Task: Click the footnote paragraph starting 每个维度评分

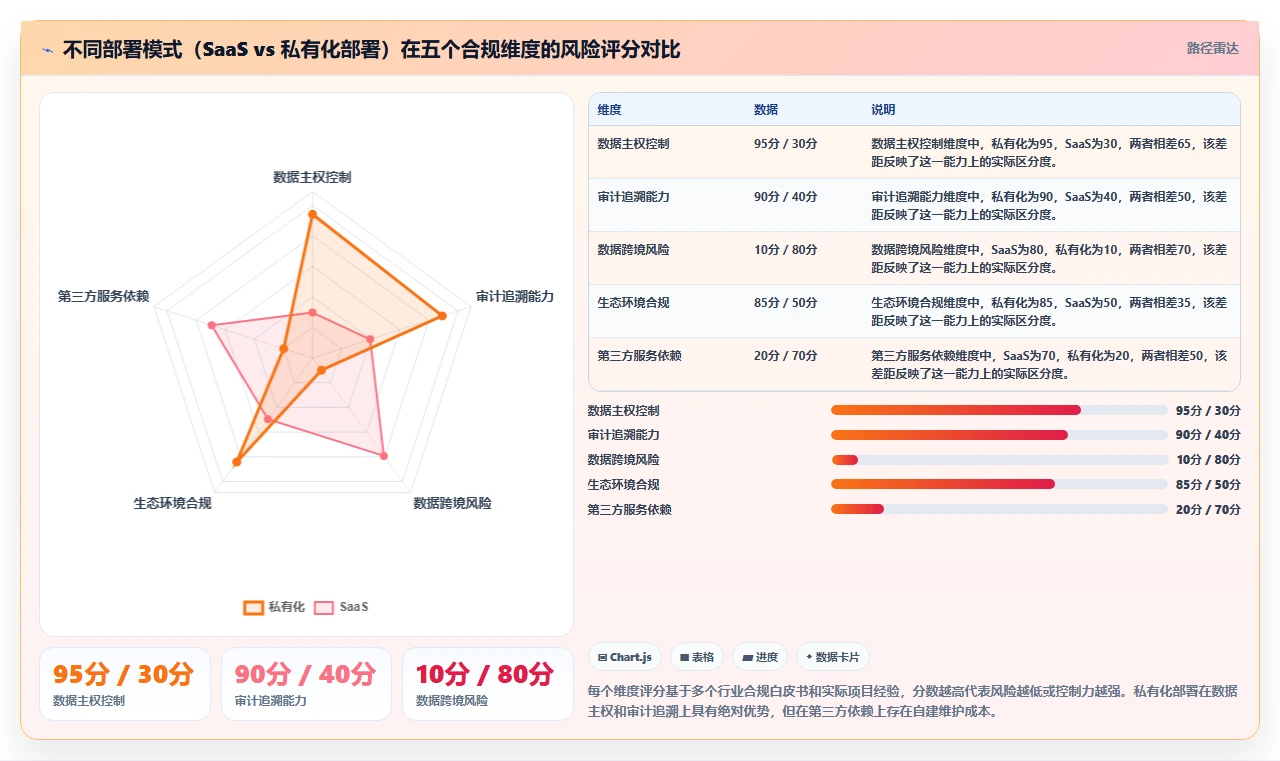Action: click(913, 701)
